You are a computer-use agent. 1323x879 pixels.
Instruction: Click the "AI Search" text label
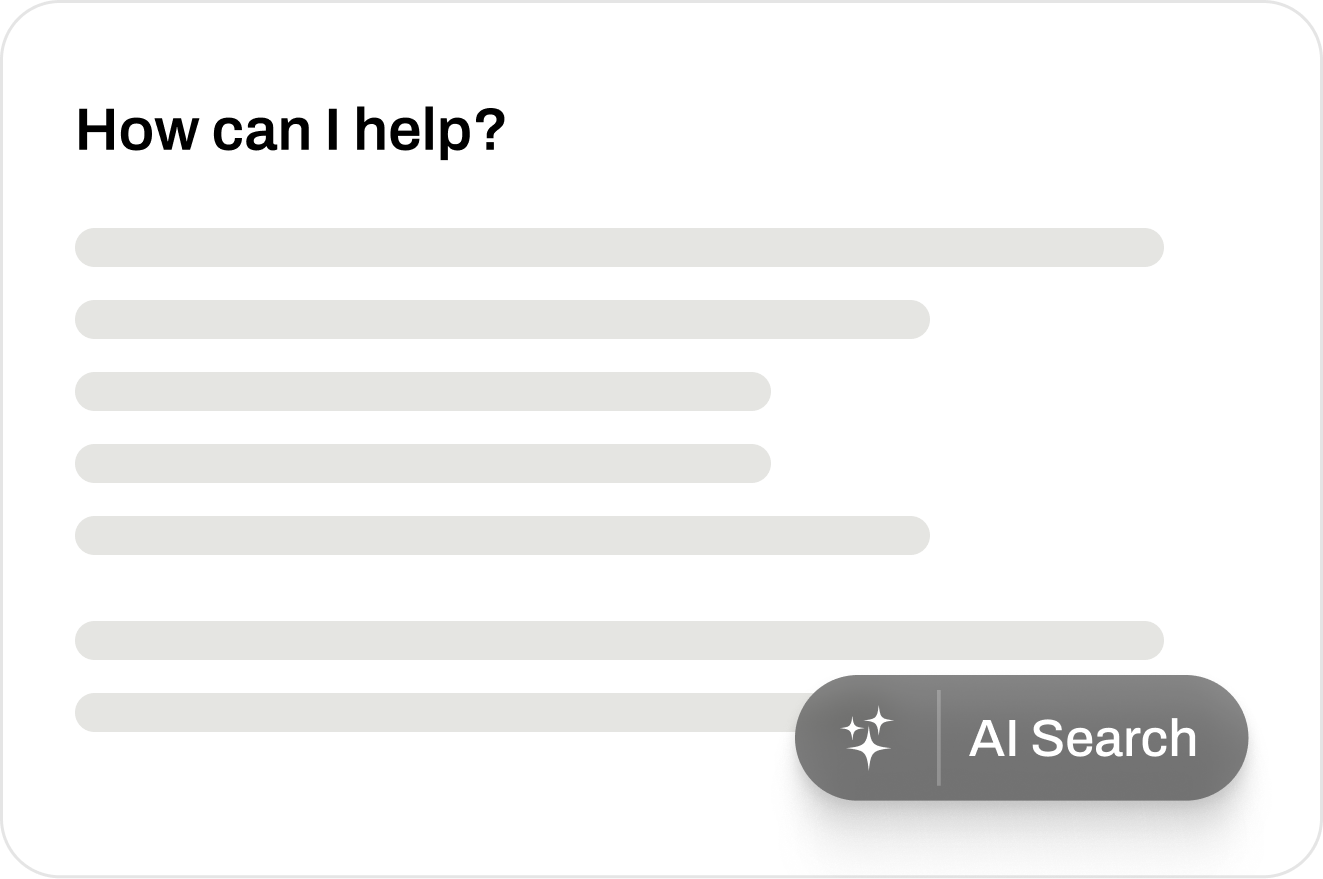click(1082, 739)
